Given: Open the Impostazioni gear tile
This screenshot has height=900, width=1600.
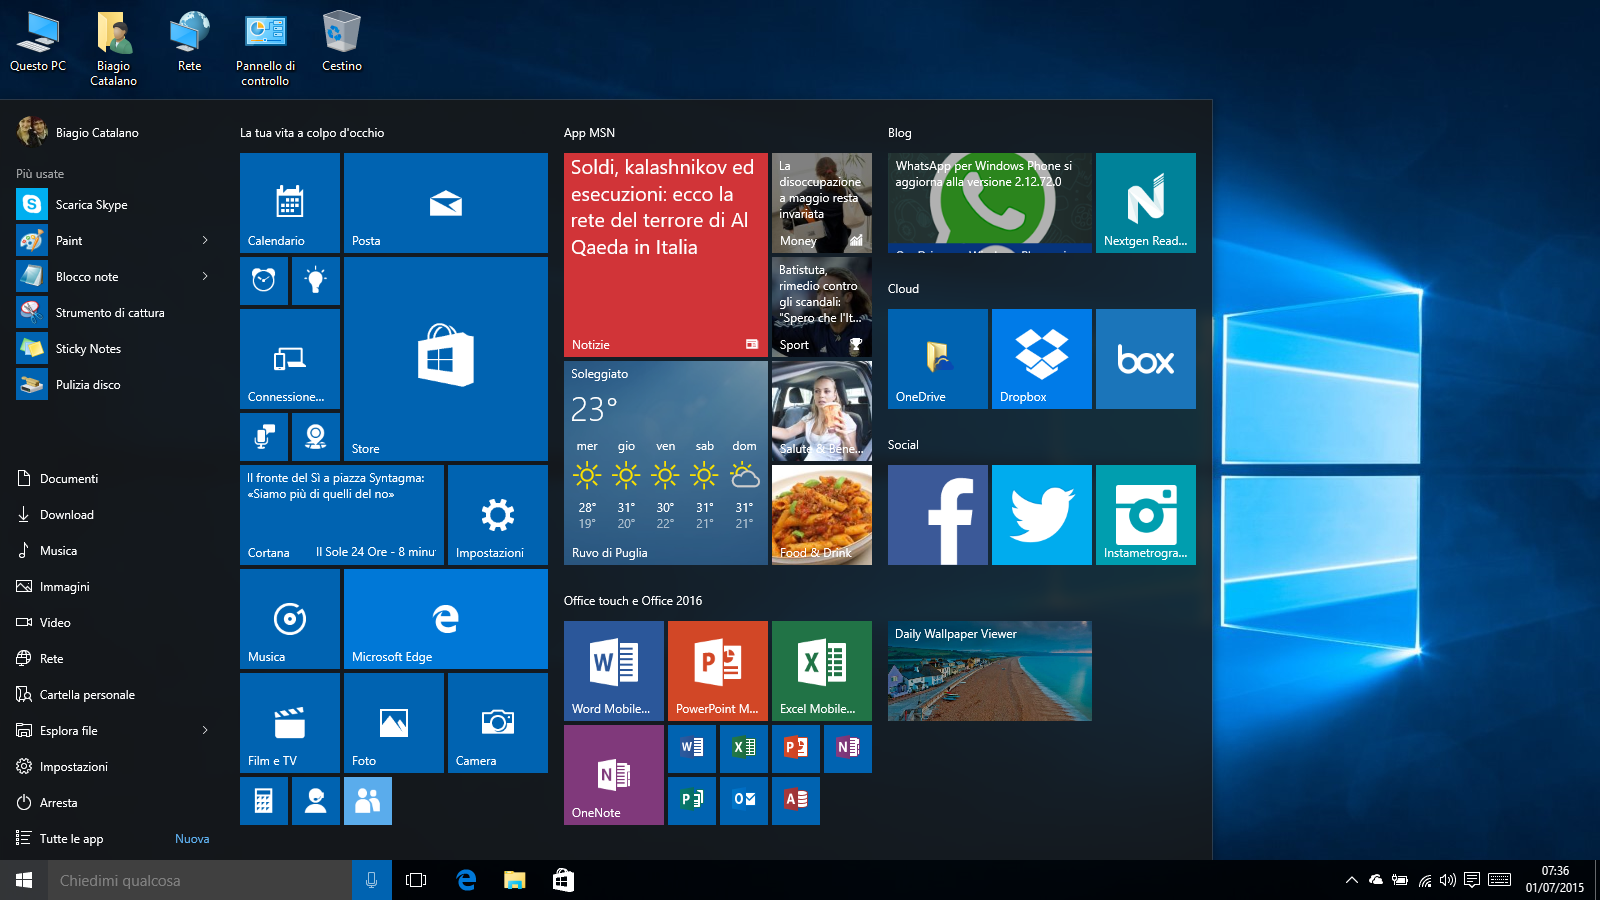Looking at the screenshot, I should coord(498,515).
